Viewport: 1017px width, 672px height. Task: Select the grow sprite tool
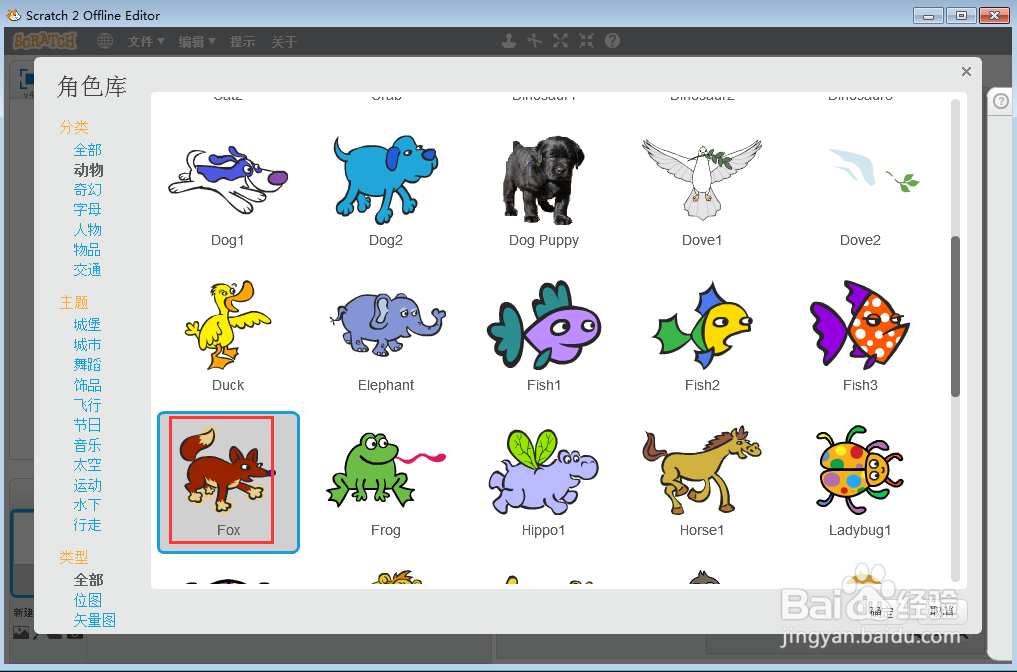560,41
